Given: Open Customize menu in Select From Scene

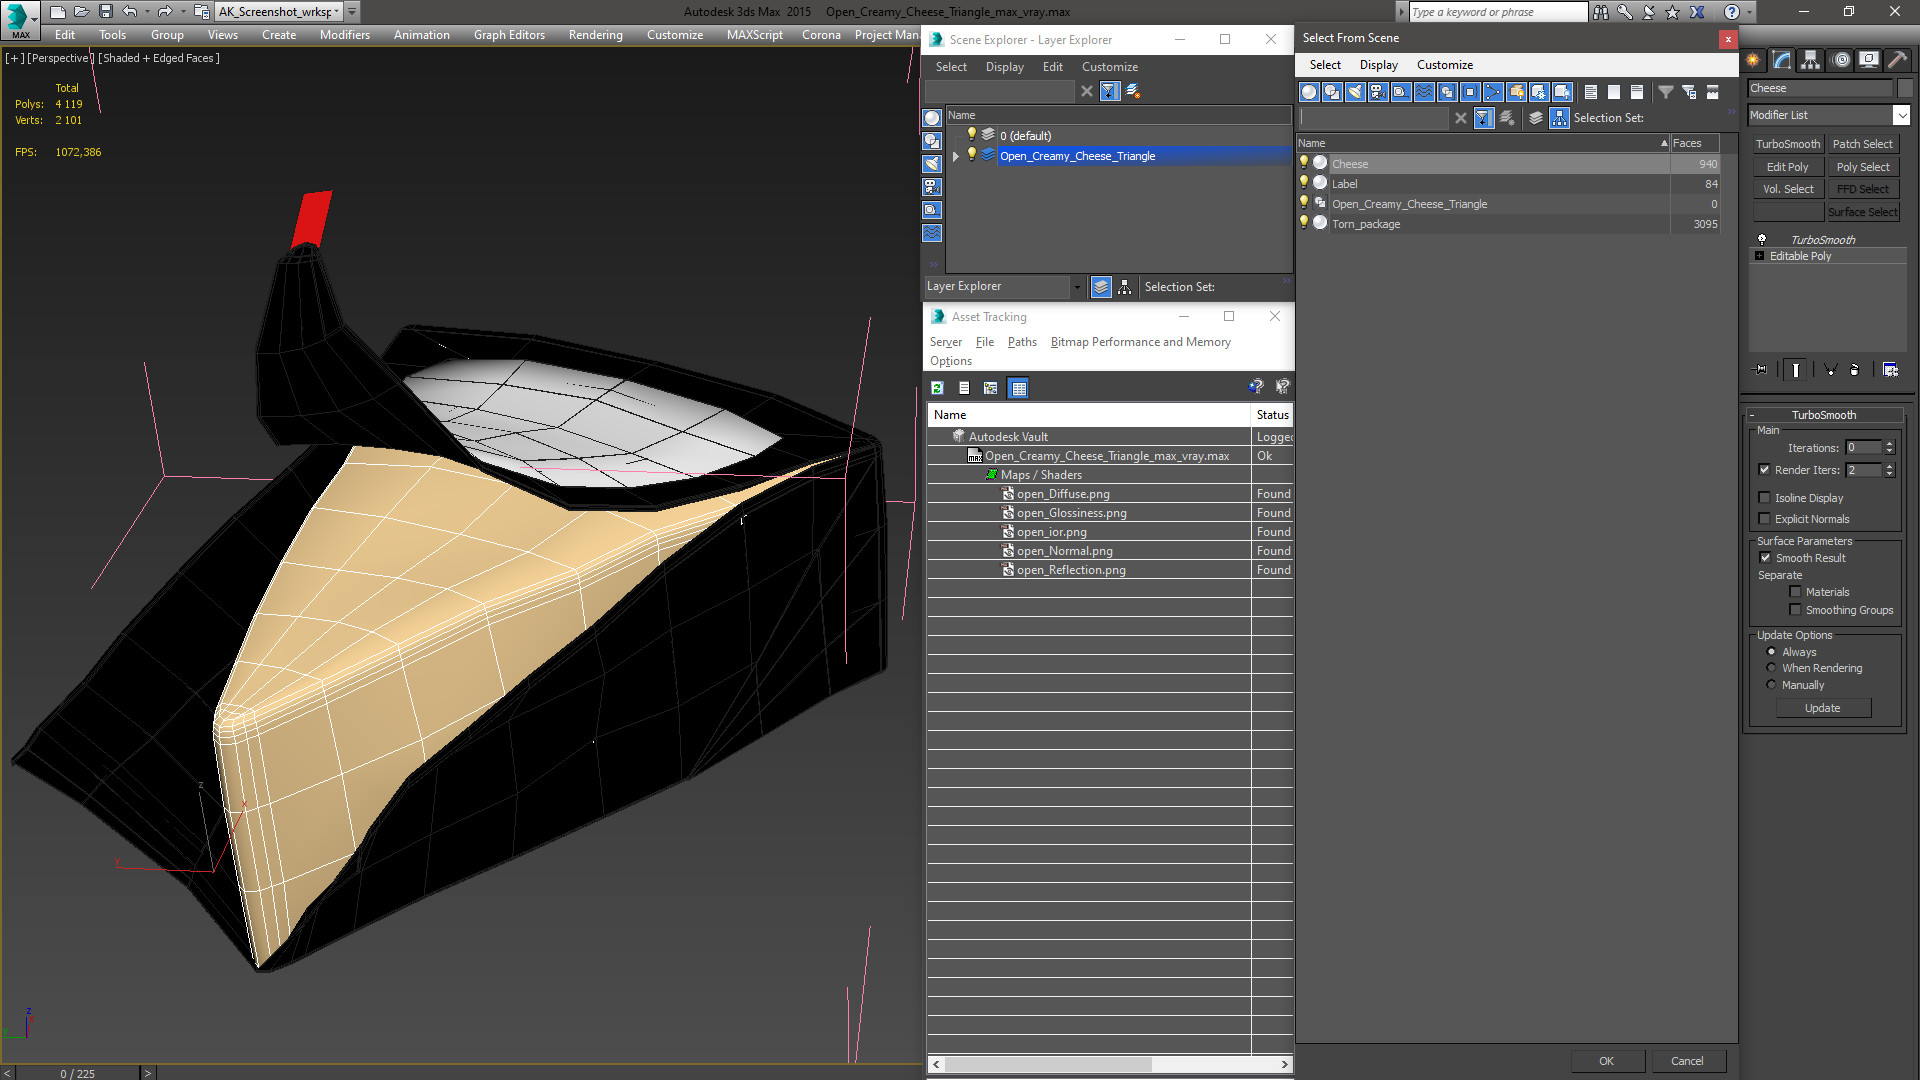Looking at the screenshot, I should coord(1444,65).
